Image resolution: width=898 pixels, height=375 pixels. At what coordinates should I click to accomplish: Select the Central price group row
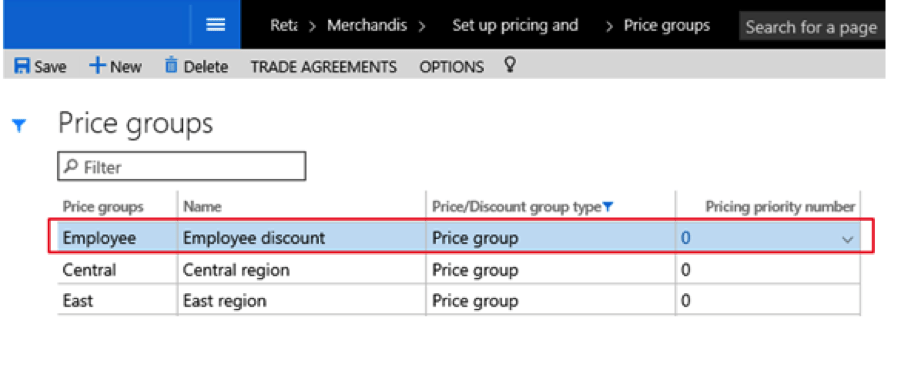(x=459, y=270)
